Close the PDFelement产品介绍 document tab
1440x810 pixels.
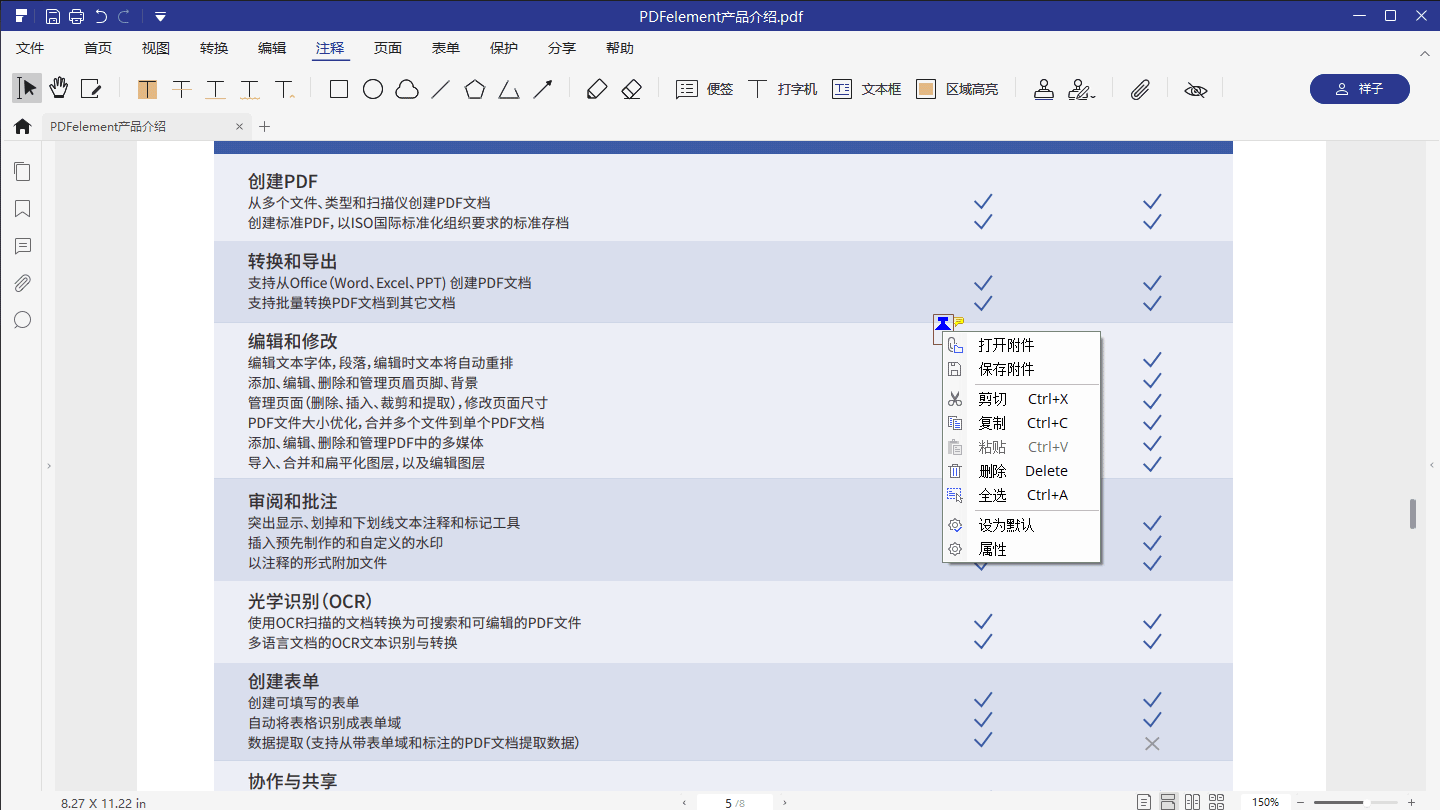tap(239, 127)
